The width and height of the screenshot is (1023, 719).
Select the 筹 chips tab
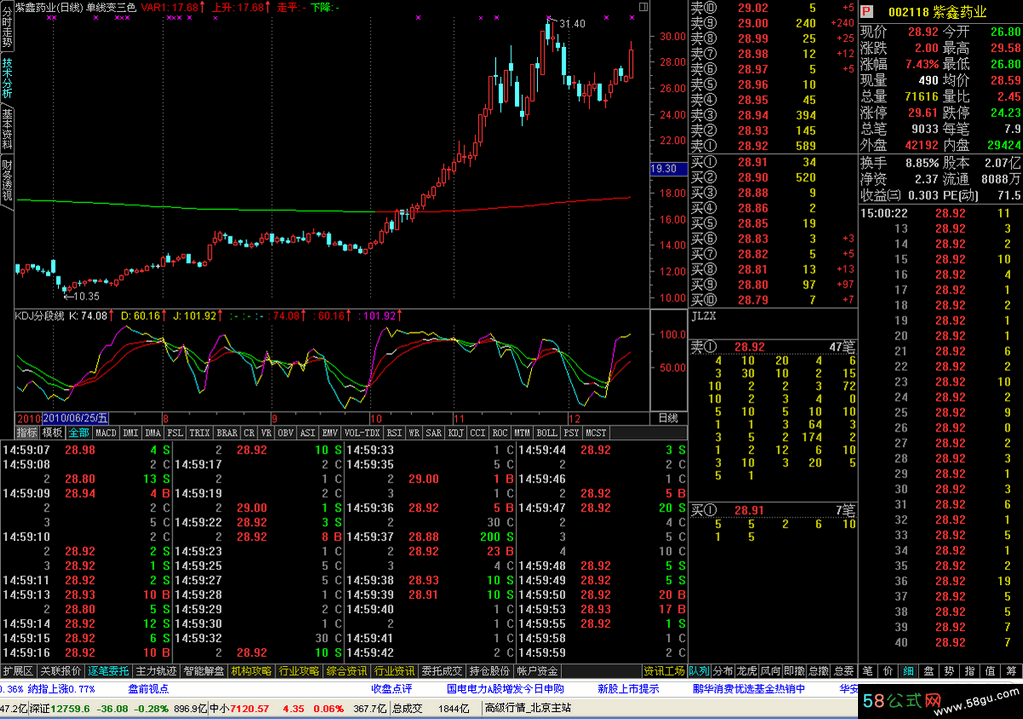[1011, 671]
